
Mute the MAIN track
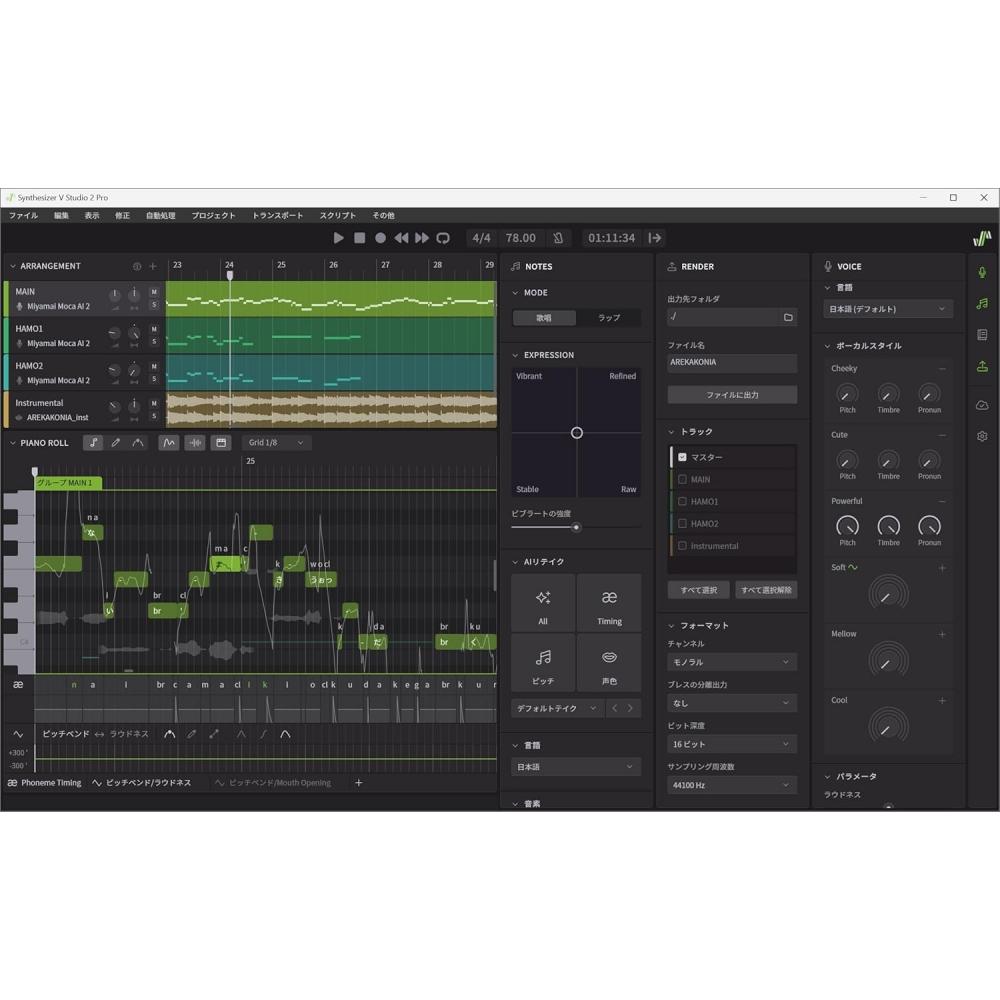pyautogui.click(x=153, y=292)
